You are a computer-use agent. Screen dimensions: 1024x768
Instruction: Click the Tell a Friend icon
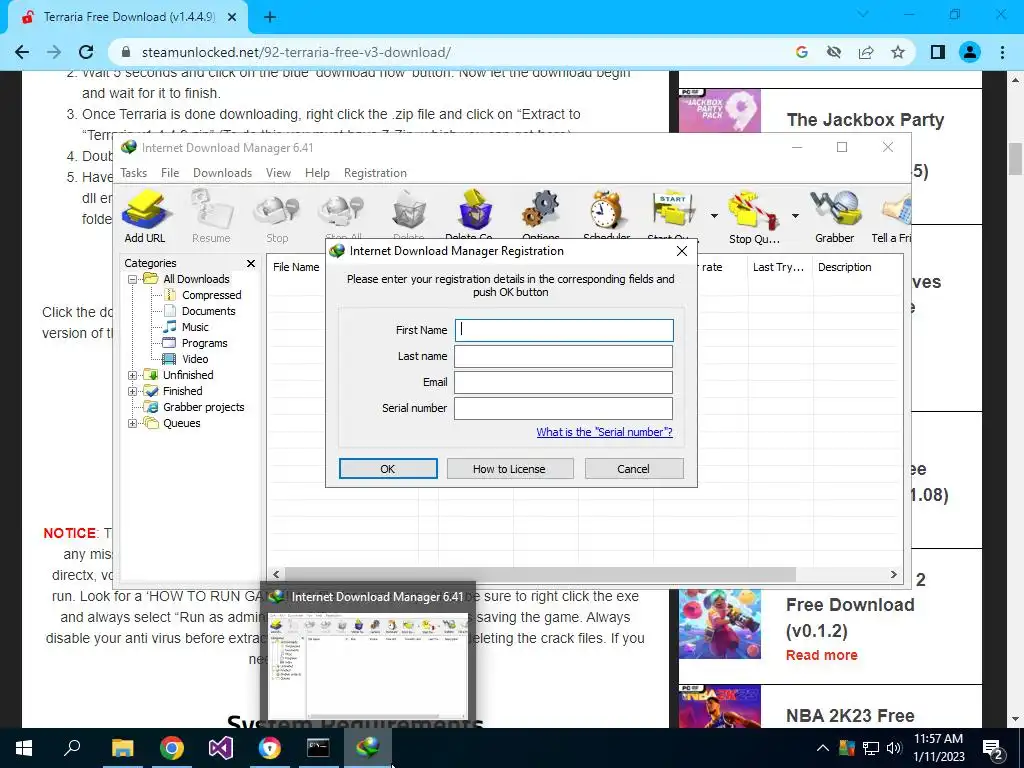pos(892,216)
